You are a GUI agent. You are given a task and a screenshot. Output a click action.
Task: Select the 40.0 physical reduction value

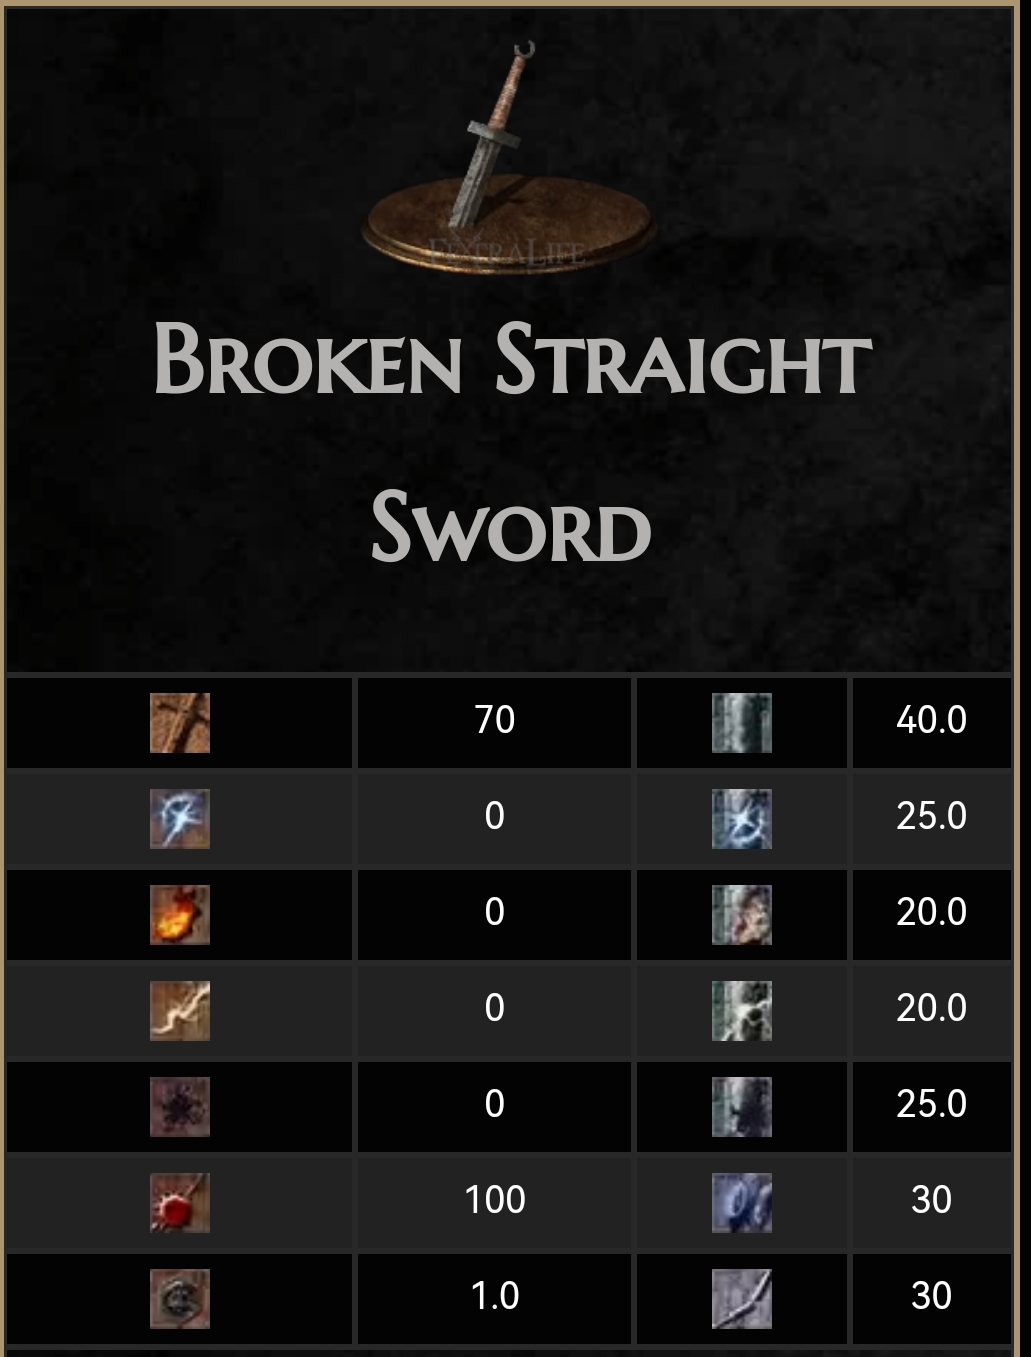(x=931, y=720)
